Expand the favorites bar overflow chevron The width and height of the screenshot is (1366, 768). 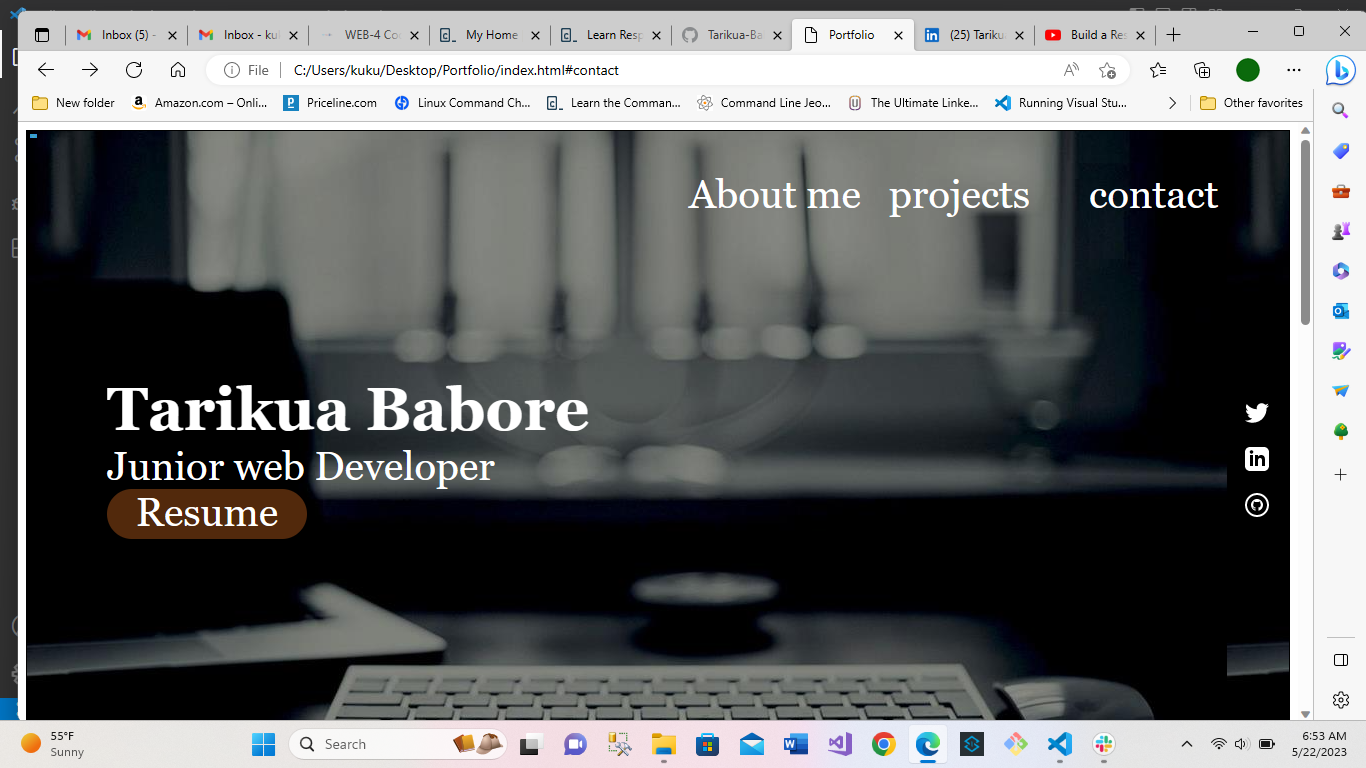1172,102
